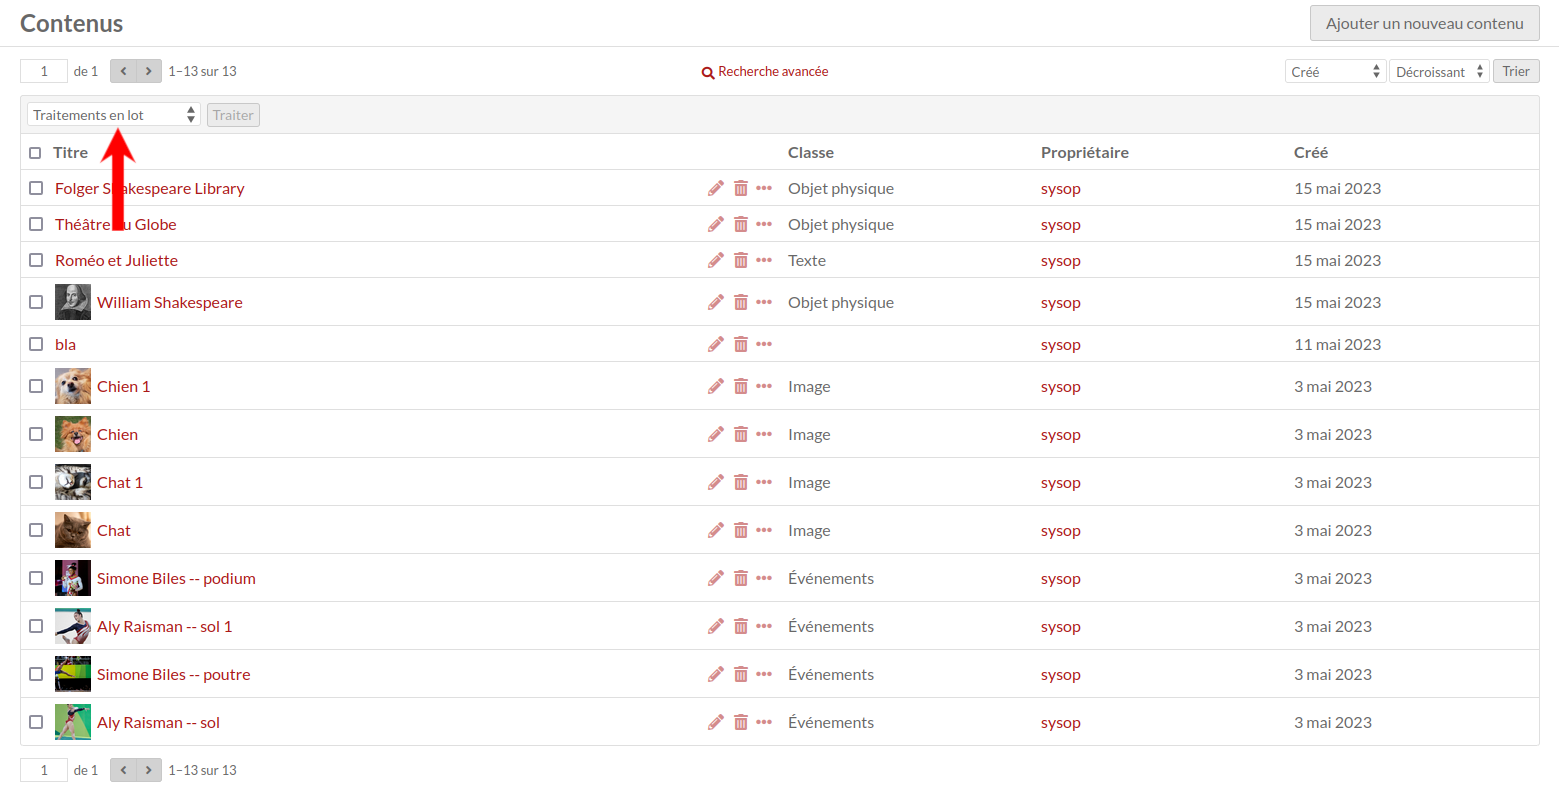Check the William Shakespeare row
1559x807 pixels.
click(36, 302)
